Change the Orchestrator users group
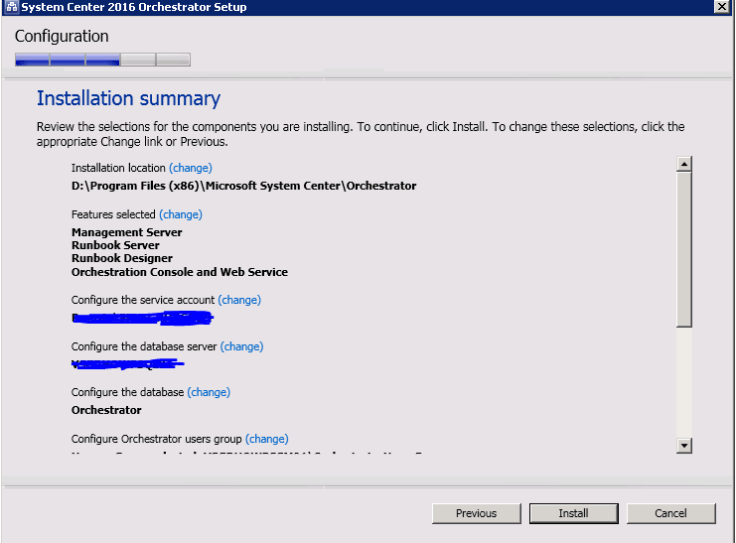Viewport: 736px width, 543px height. 266,438
